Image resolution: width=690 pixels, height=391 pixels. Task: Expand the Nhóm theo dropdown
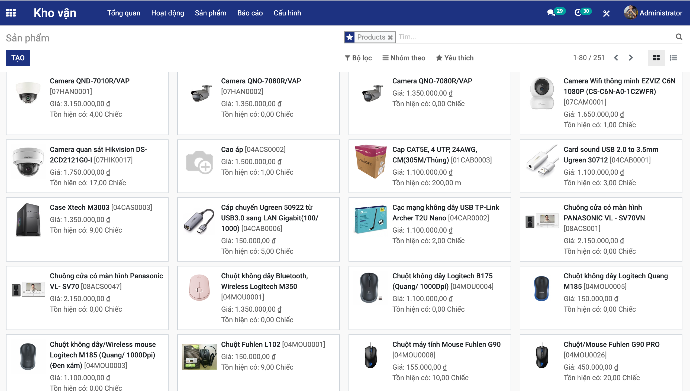click(404, 58)
